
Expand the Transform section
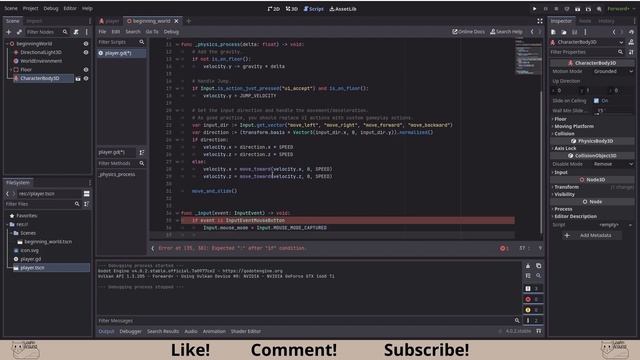coord(567,187)
